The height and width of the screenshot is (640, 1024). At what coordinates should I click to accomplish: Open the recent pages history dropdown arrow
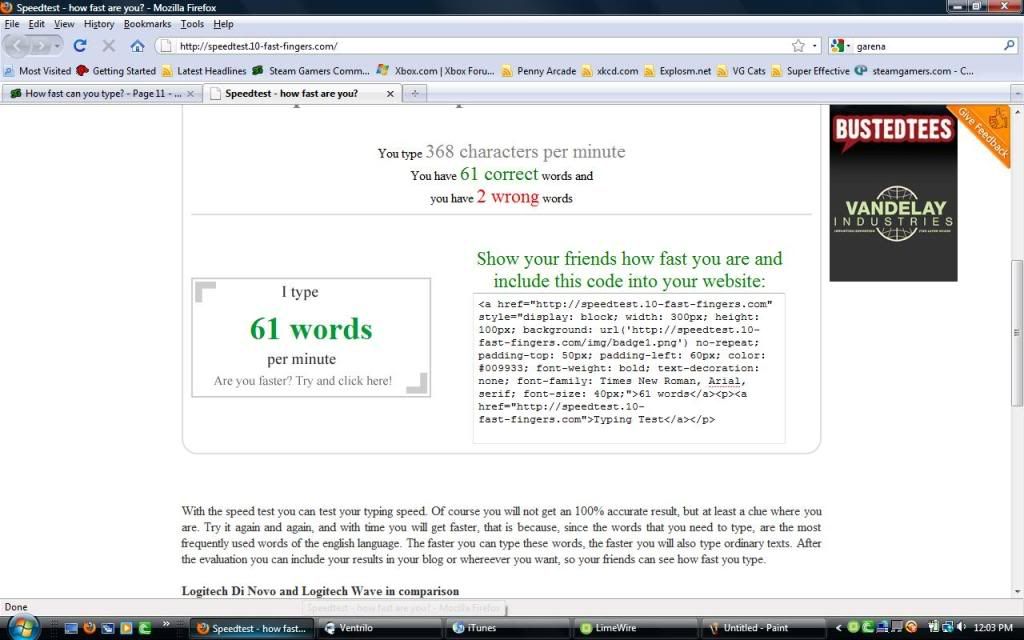click(57, 46)
